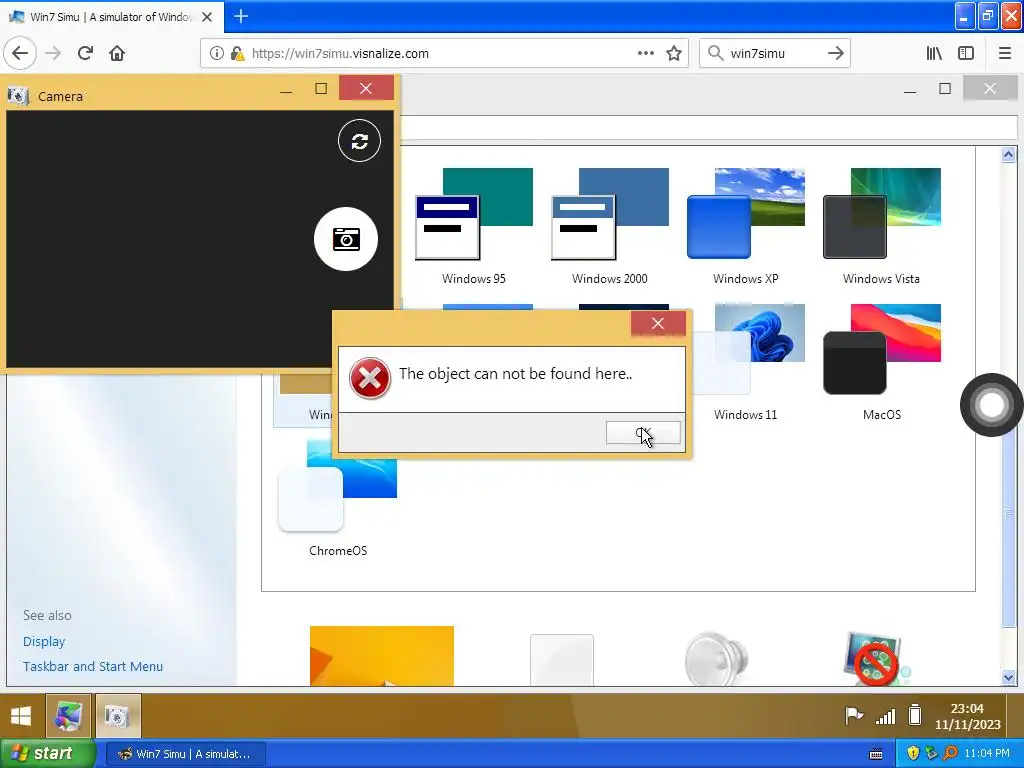The image size is (1024, 768).
Task: Choose the Windows Vista theme
Action: [882, 226]
